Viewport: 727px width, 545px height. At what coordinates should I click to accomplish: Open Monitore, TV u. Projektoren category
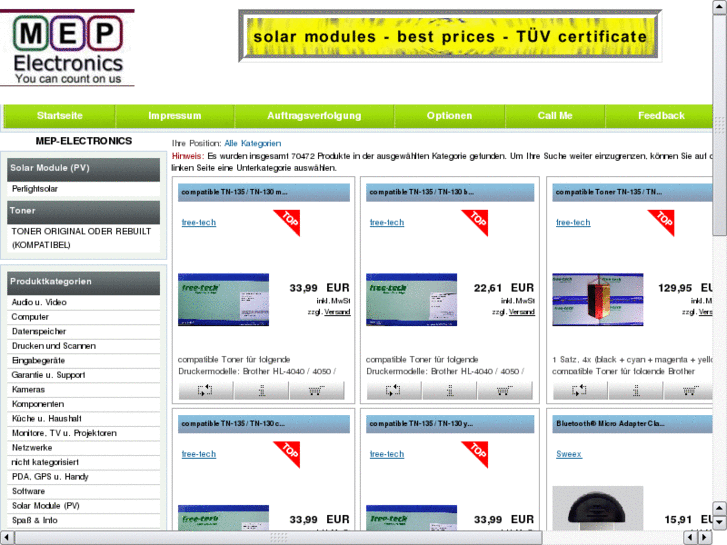(83, 433)
